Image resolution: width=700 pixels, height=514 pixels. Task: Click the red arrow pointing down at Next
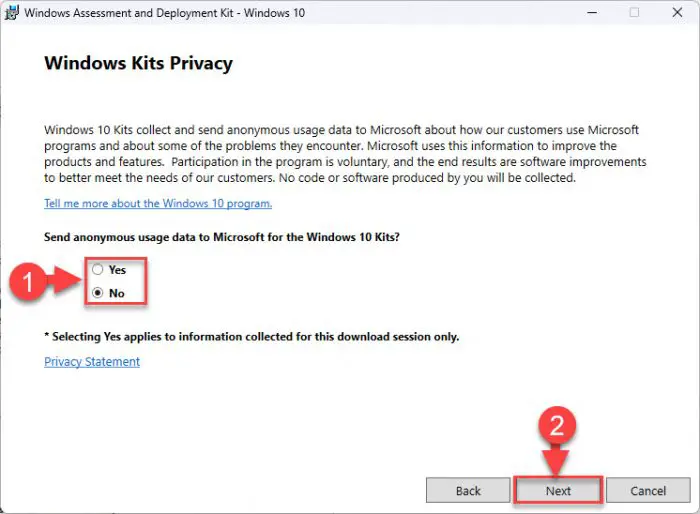click(x=556, y=460)
